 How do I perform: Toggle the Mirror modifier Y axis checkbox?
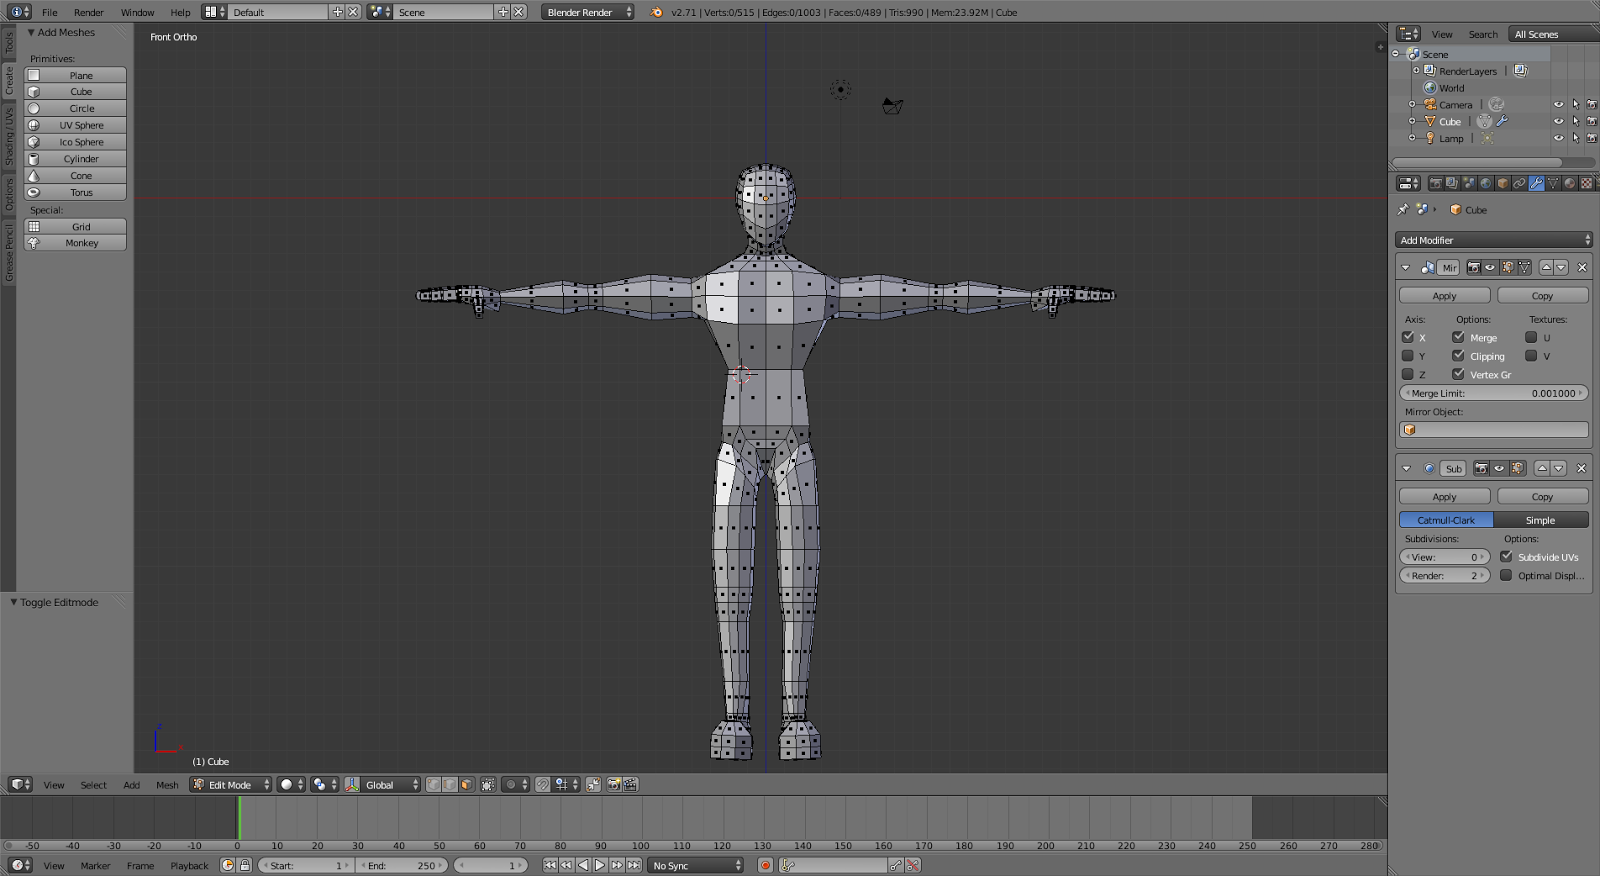point(1408,356)
